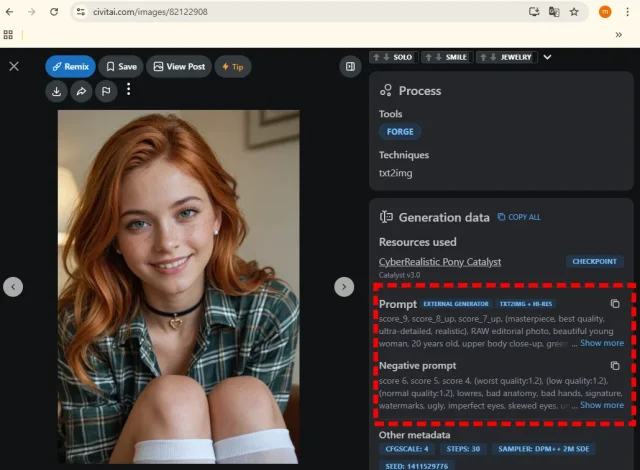This screenshot has height=470, width=640.
Task: Click the Catalyst v3.0 version text
Action: point(399,275)
